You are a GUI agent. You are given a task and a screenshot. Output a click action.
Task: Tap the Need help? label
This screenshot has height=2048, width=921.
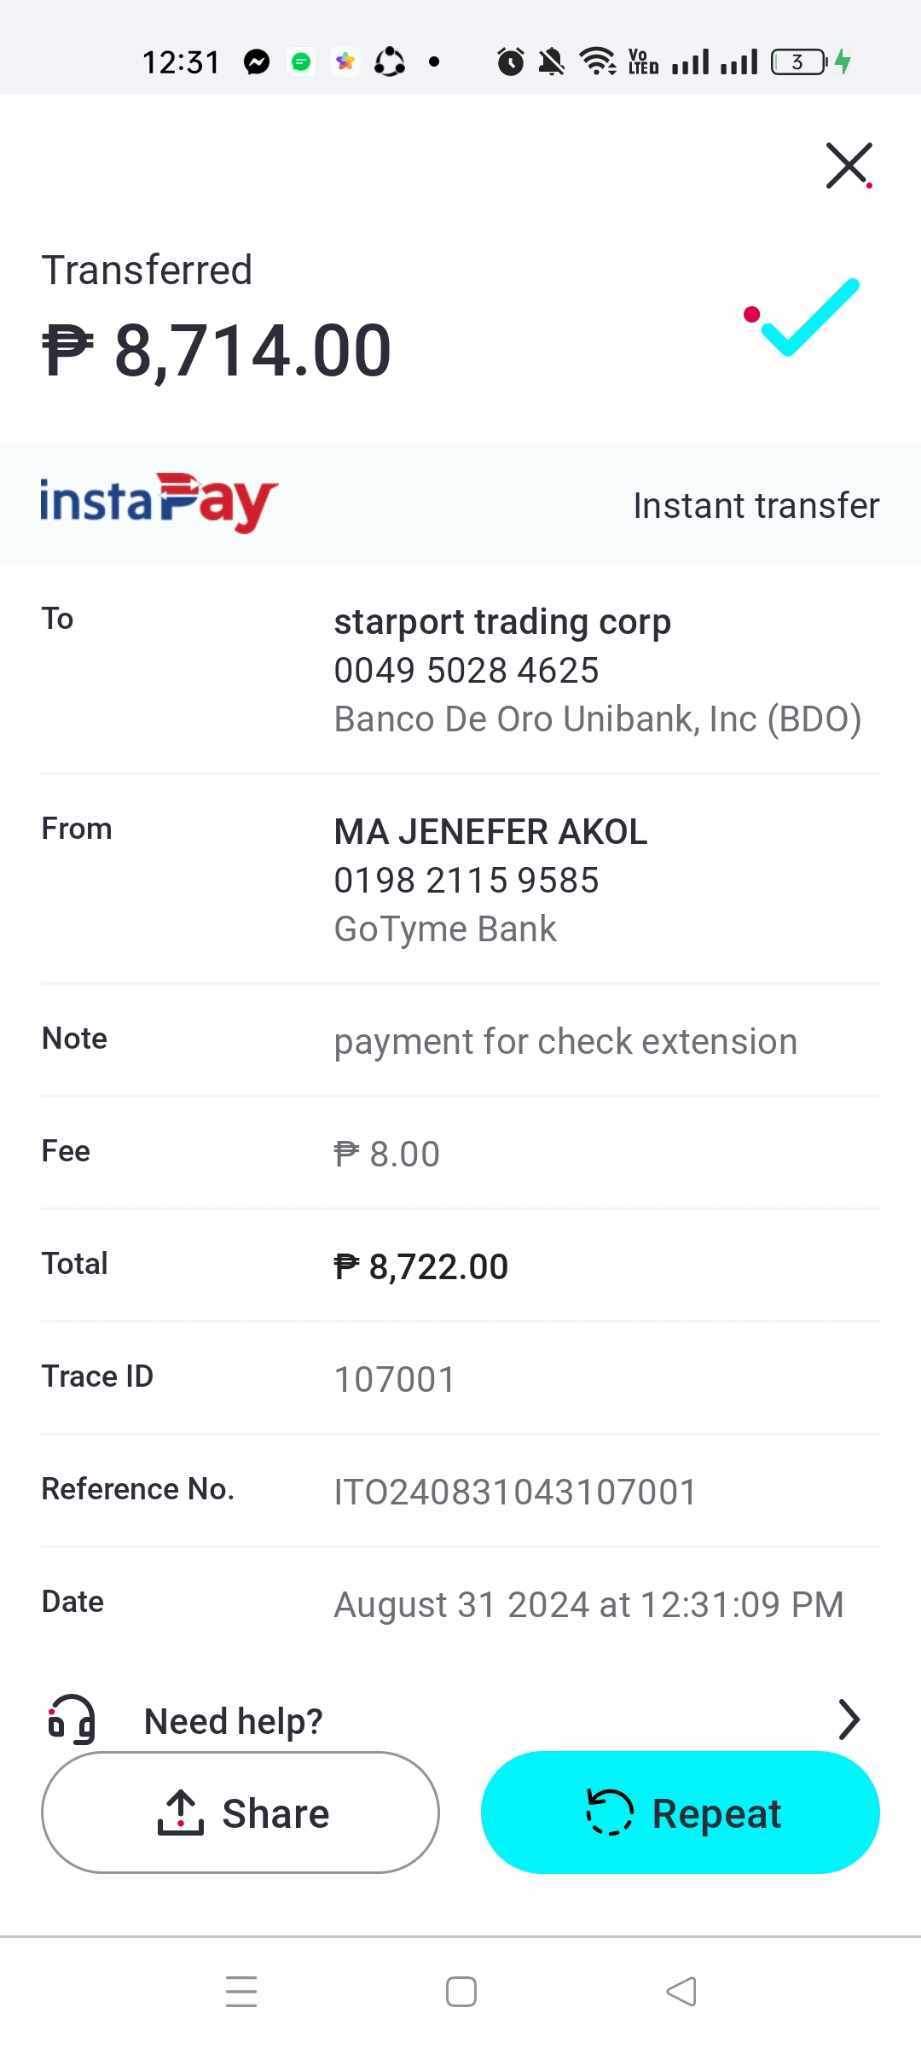click(x=233, y=1721)
